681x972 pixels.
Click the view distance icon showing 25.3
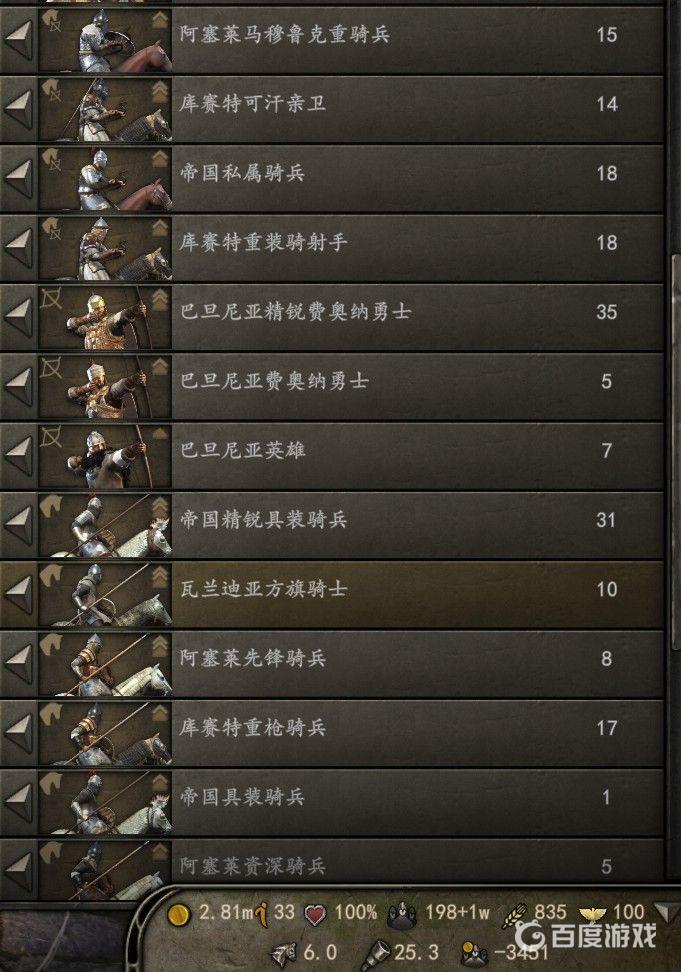376,953
